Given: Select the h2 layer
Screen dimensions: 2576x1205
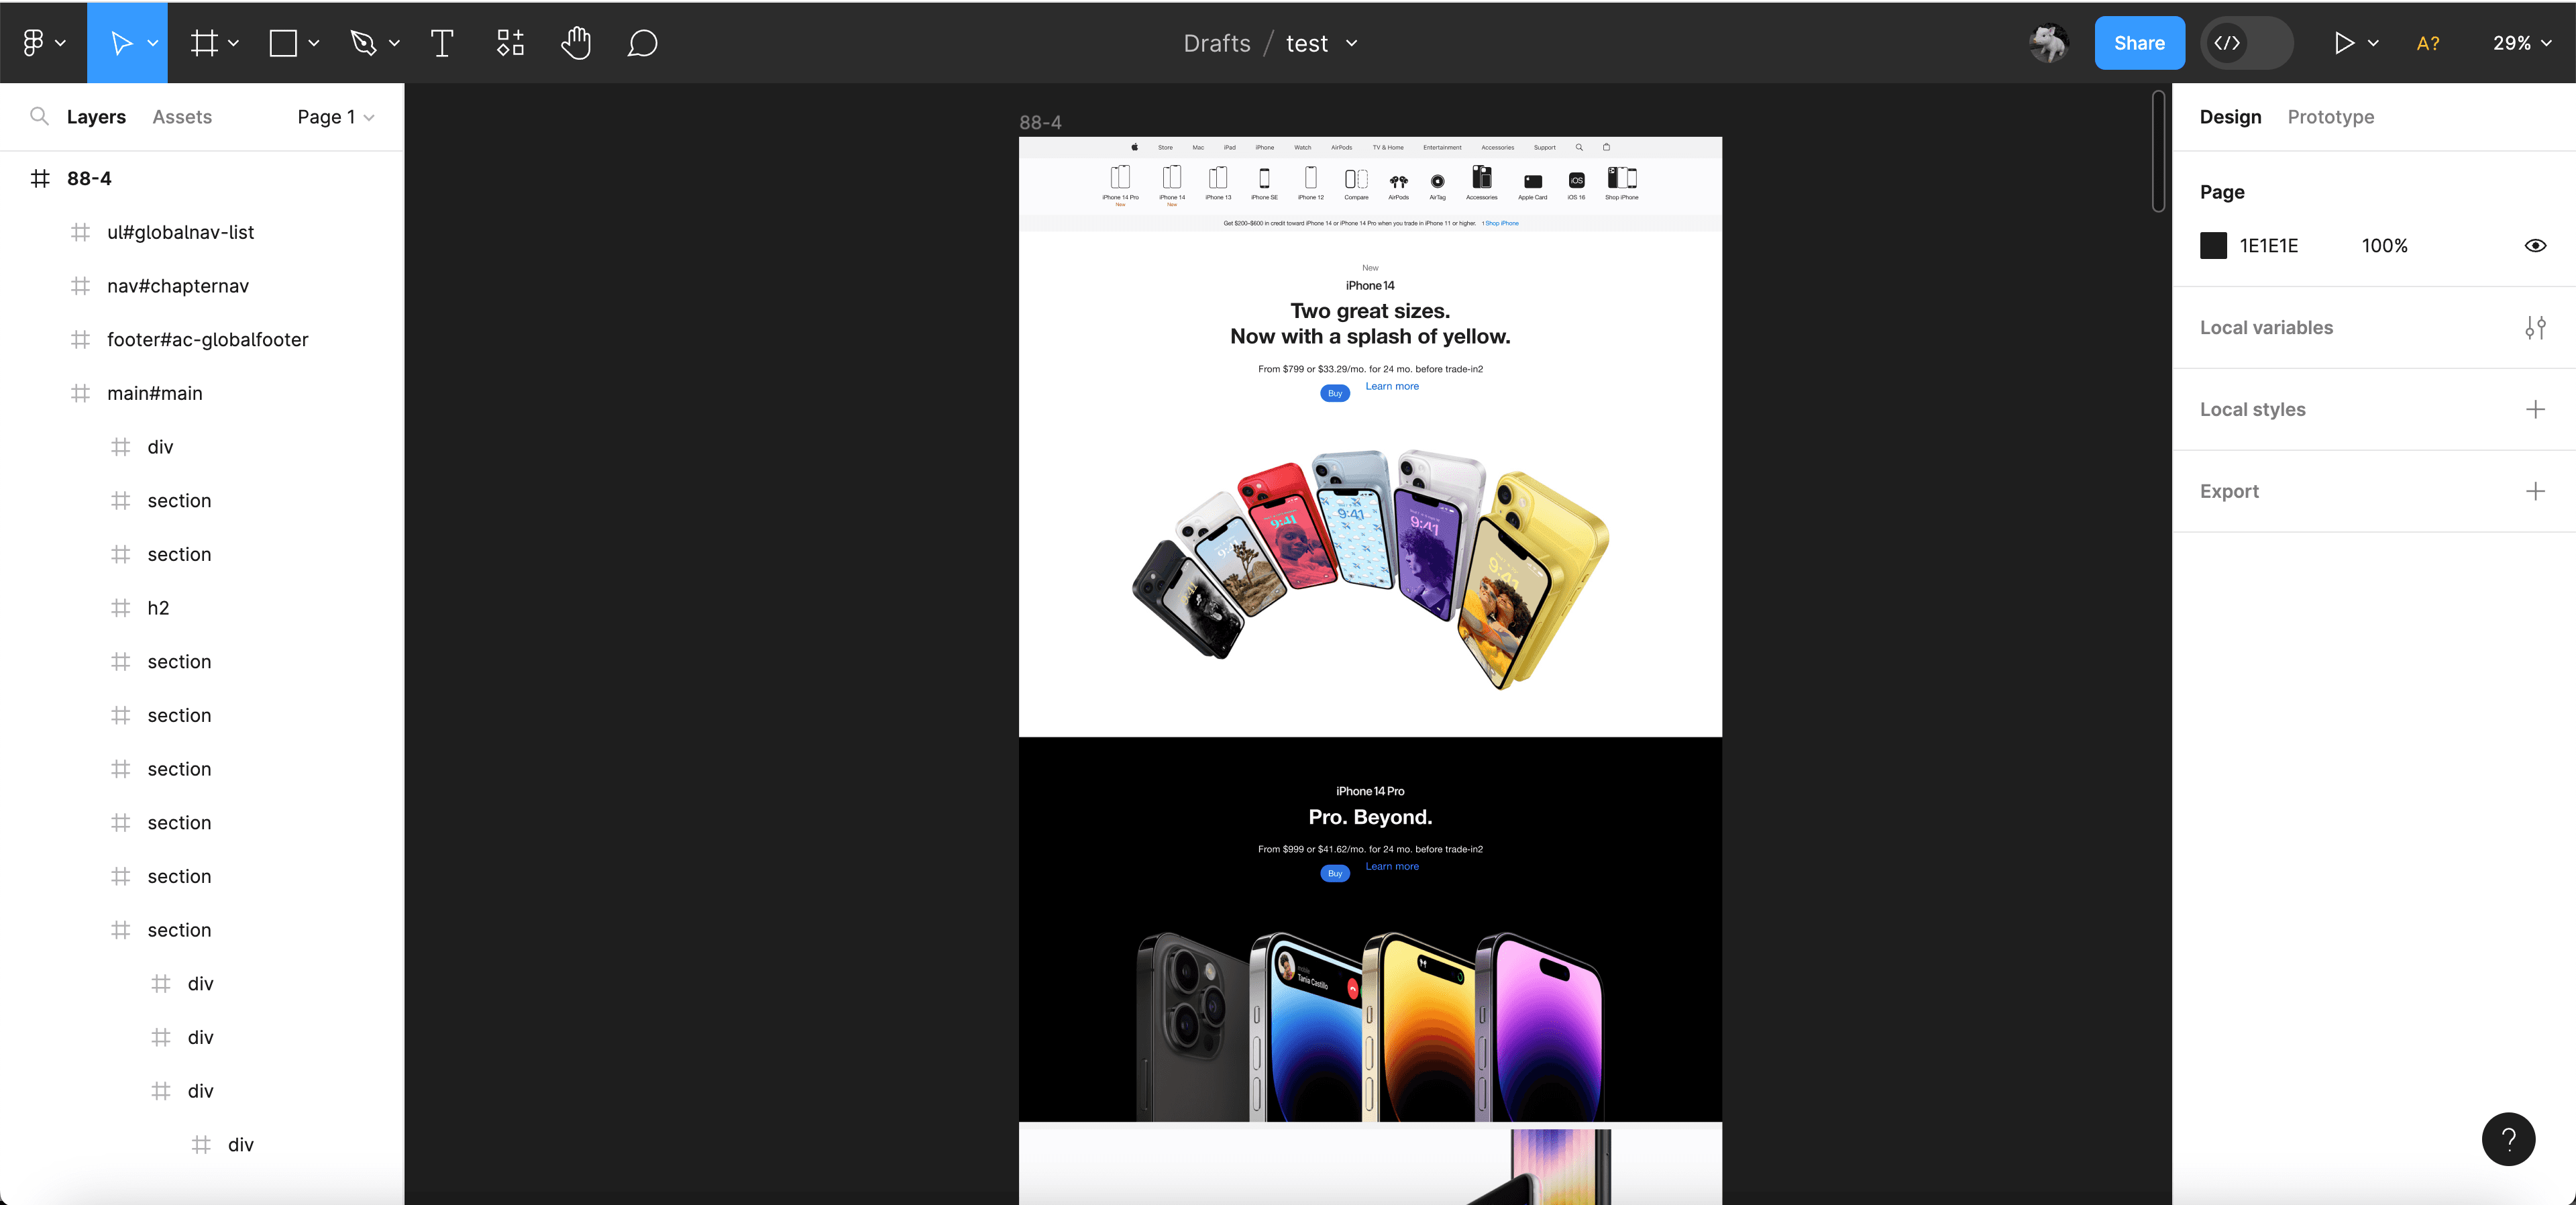Looking at the screenshot, I should click(x=158, y=608).
